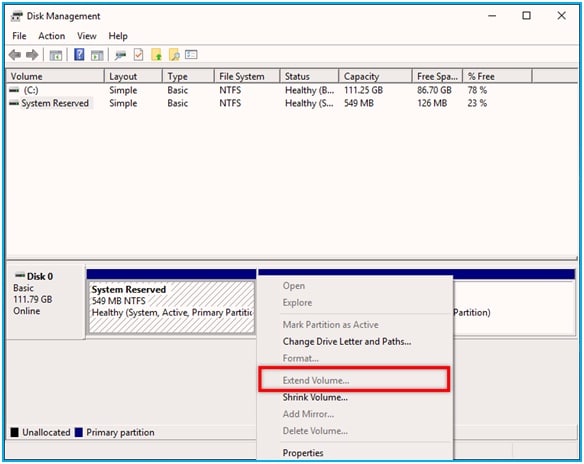Click the greyed Open context menu entry
This screenshot has width=584, height=464.
[x=293, y=286]
